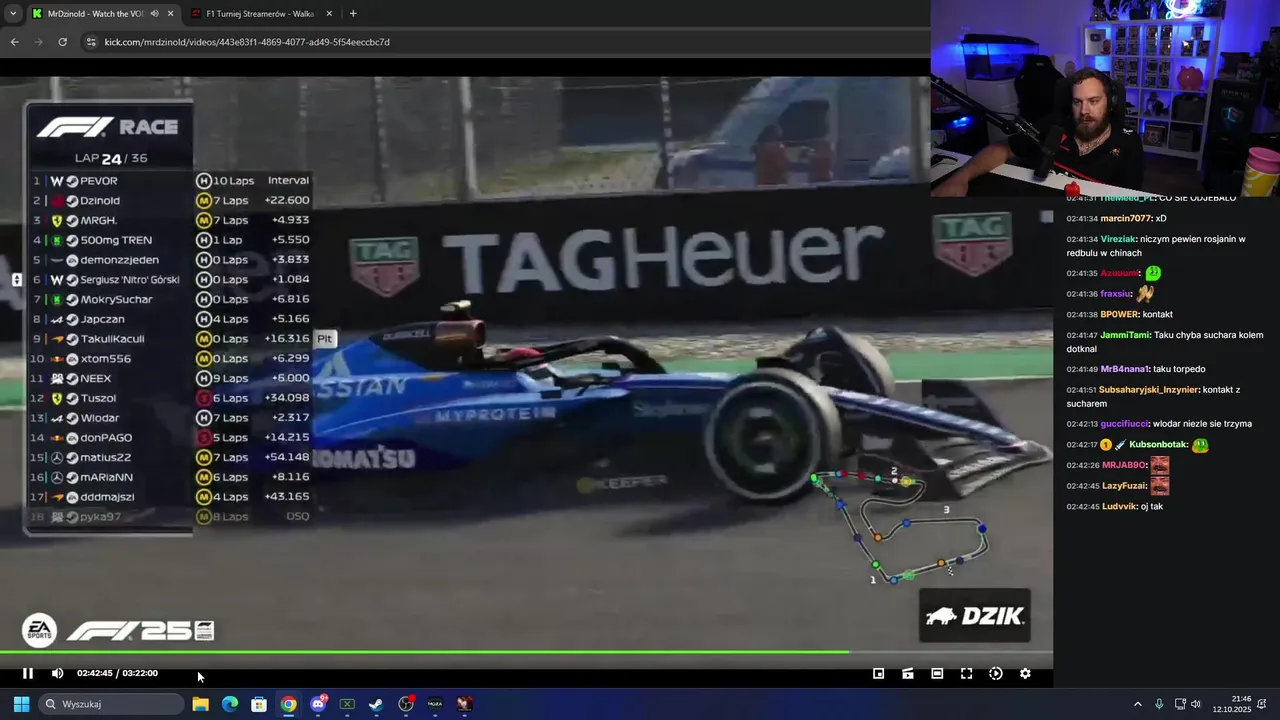Open Windows Start menu
The image size is (1280, 720).
point(21,704)
